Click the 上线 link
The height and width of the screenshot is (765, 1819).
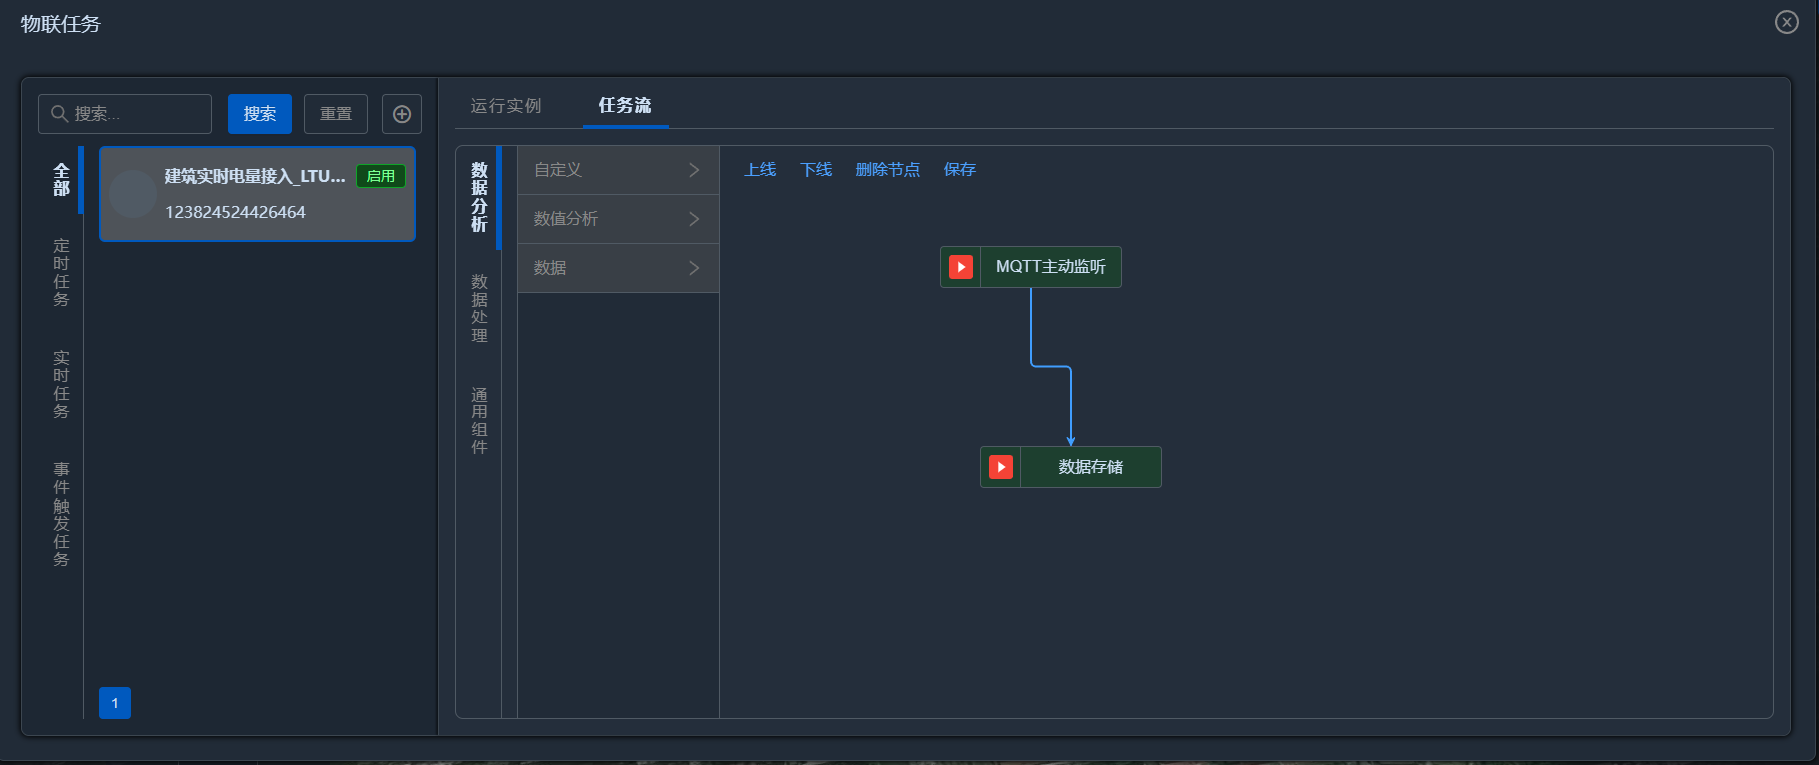(x=760, y=170)
